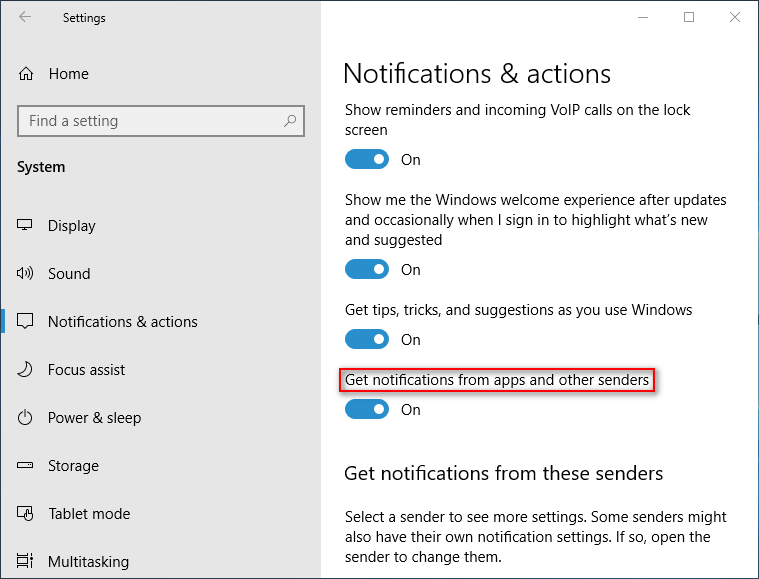Click the search magnifier icon
759x579 pixels.
click(290, 121)
